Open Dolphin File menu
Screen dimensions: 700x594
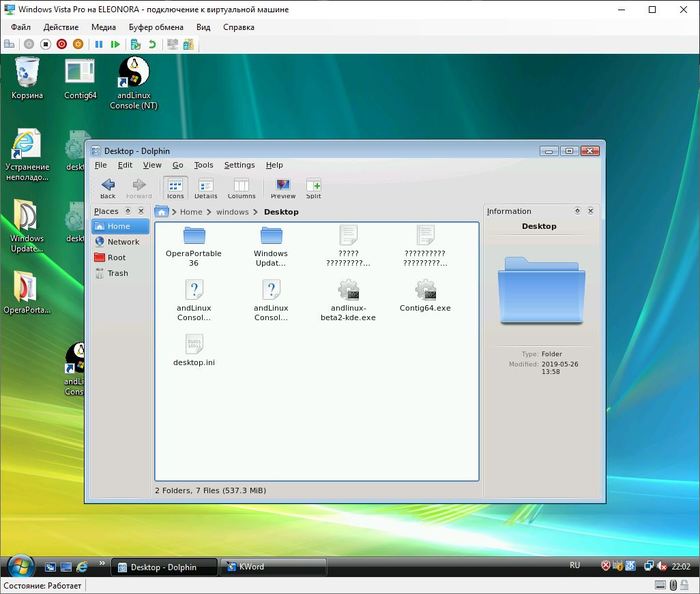point(100,165)
